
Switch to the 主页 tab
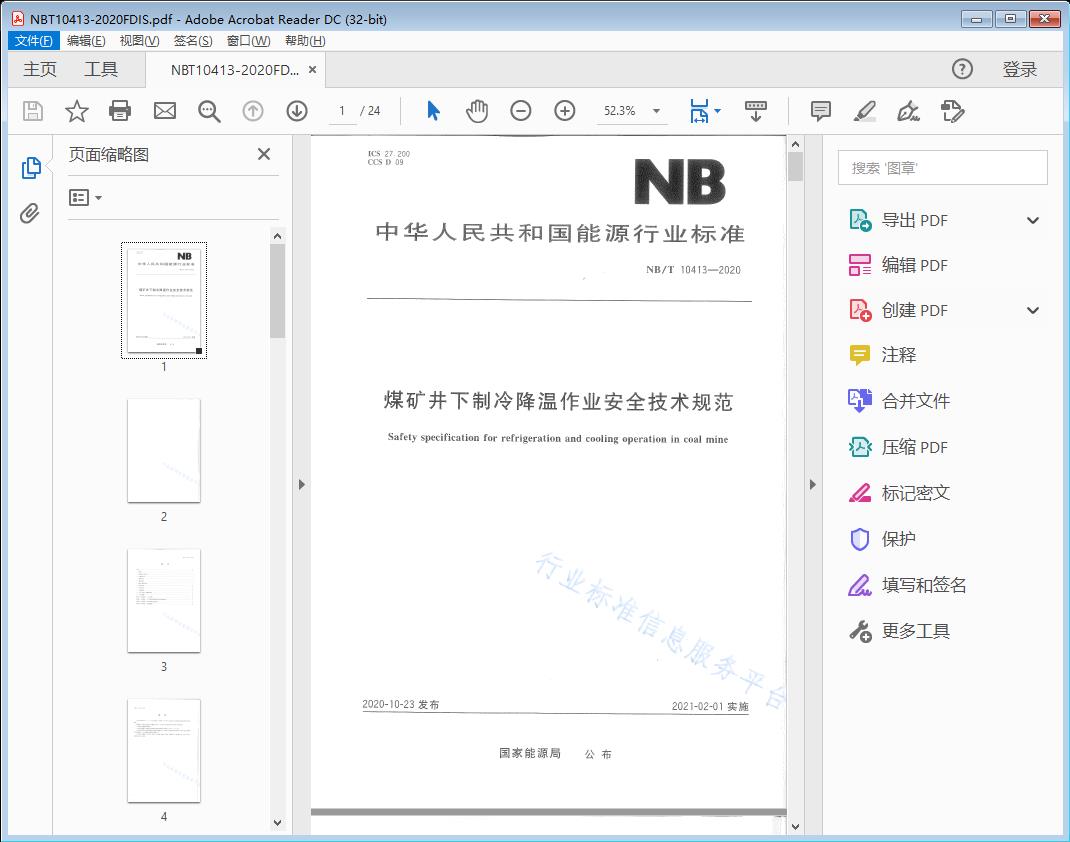pos(39,69)
